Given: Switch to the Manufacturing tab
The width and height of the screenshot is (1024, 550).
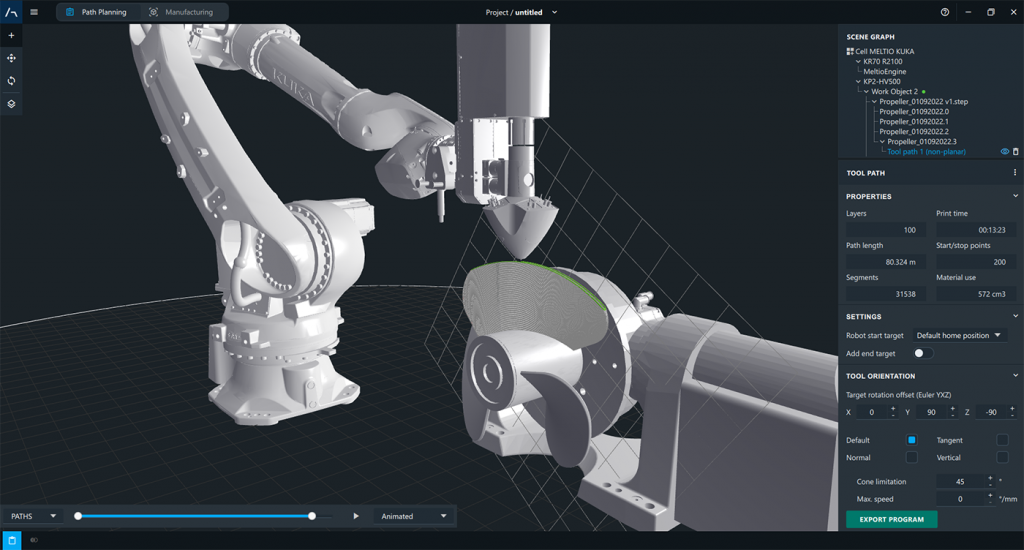Looking at the screenshot, I should point(181,12).
